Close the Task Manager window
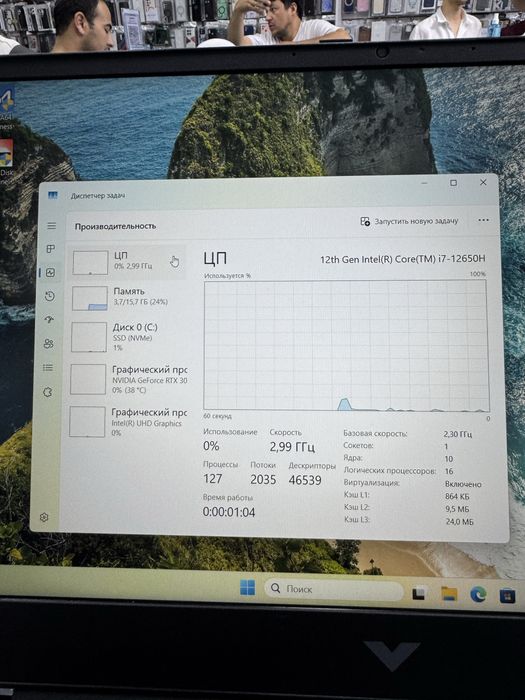525x700 pixels. [483, 182]
